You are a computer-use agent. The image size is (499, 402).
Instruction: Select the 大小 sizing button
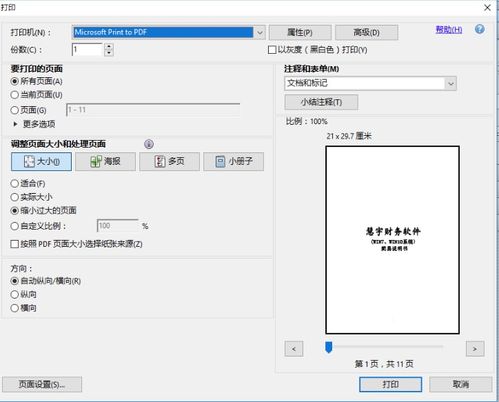tap(41, 162)
